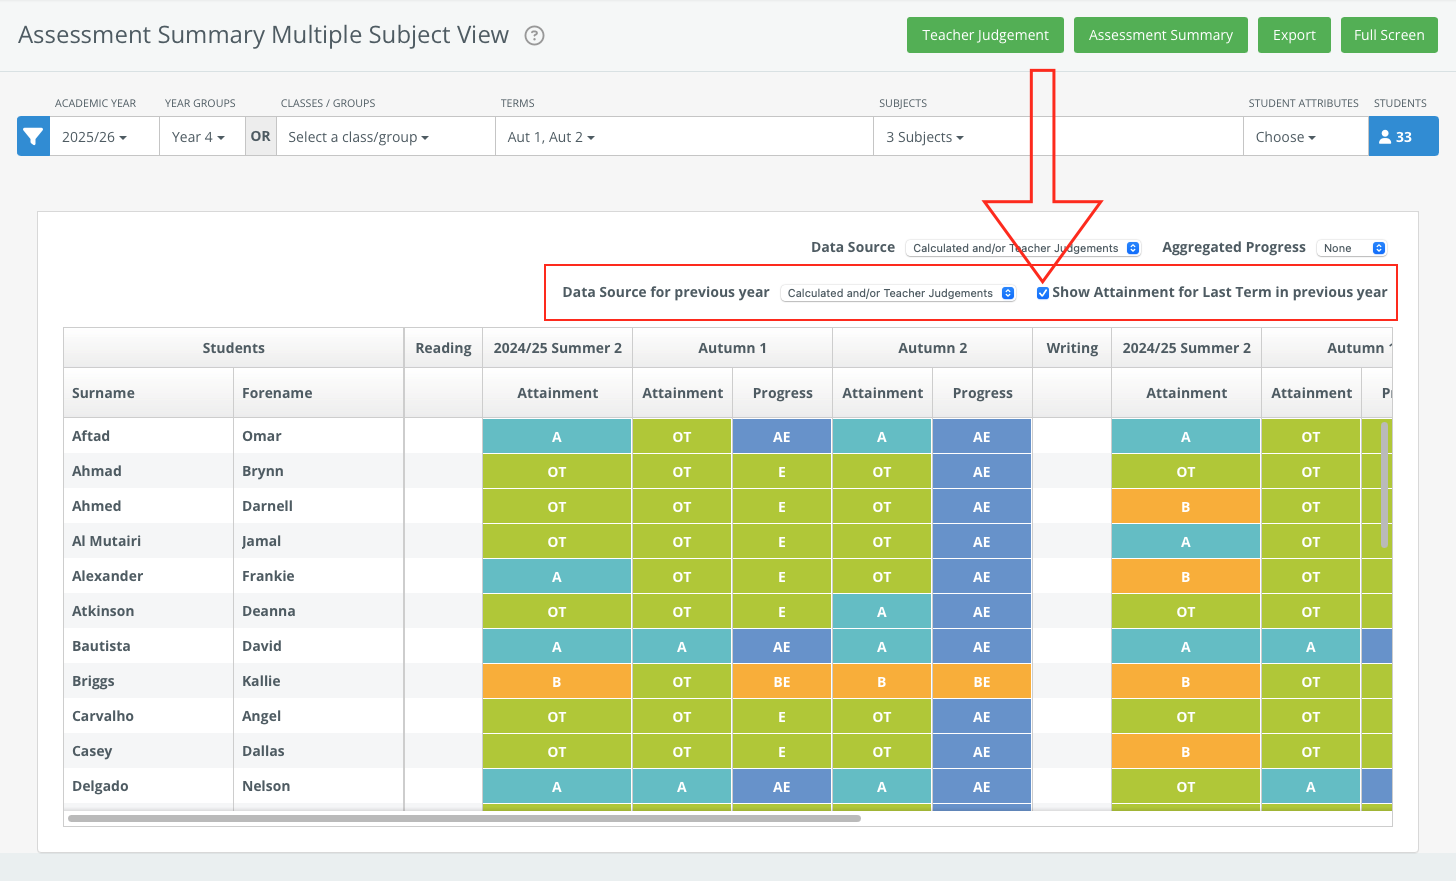
Task: Open Student Attributes Choose dropdown
Action: pos(1285,137)
